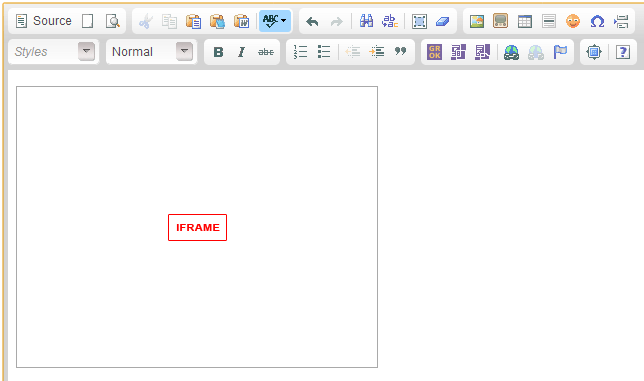The width and height of the screenshot is (644, 381).
Task: Toggle bulleted list
Action: point(324,52)
